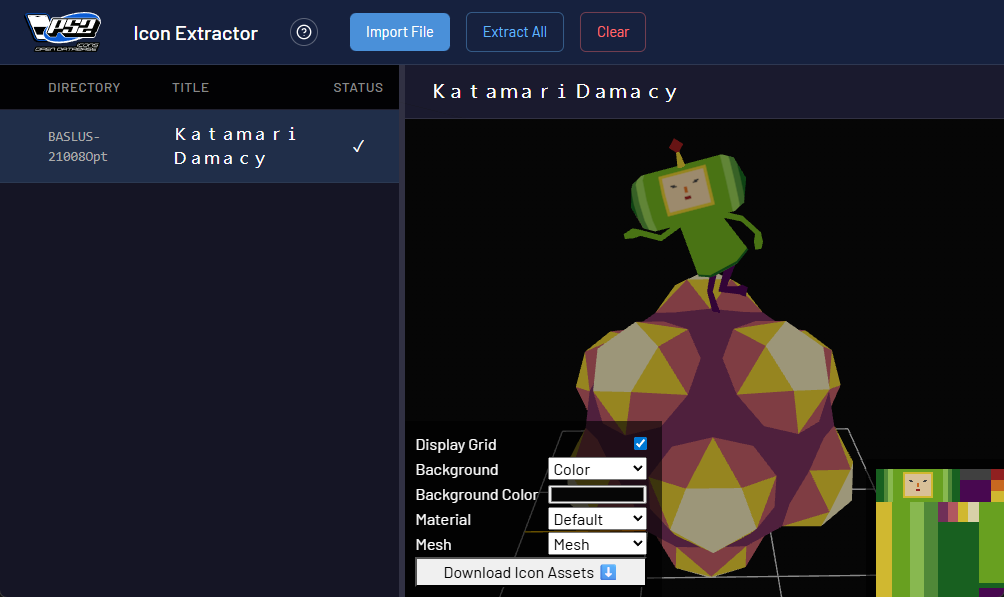Click the checkmark status icon in the row

(358, 146)
